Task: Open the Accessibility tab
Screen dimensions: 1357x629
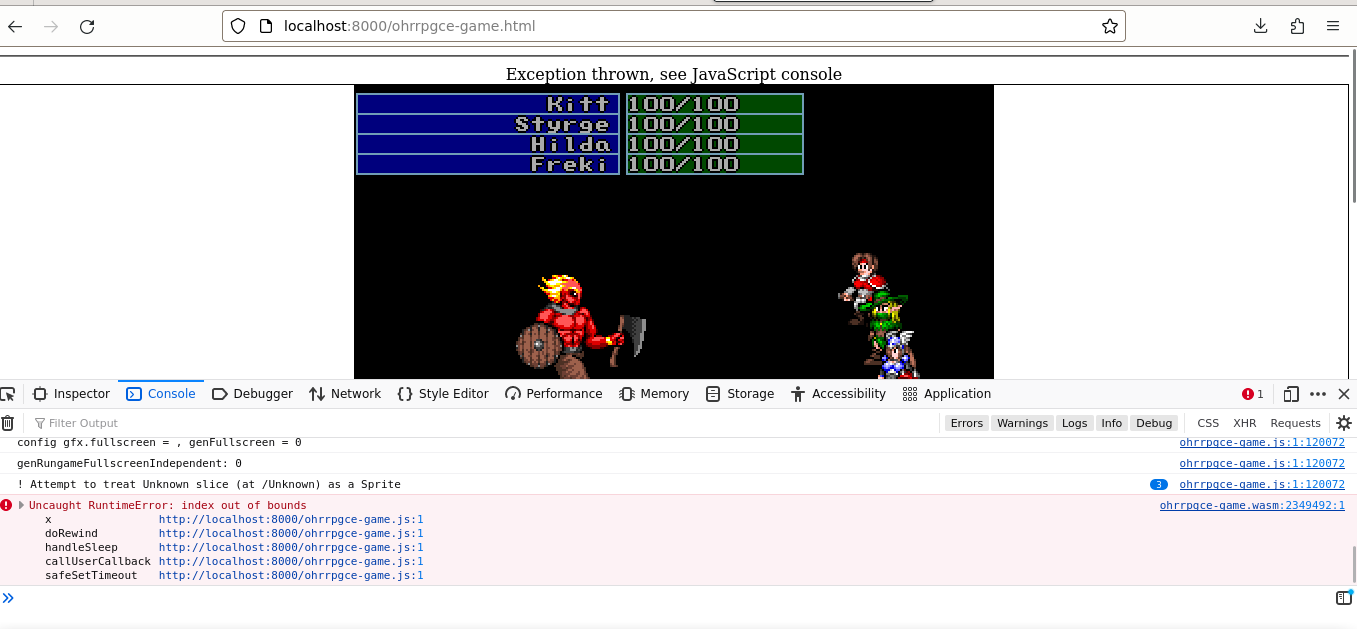Action: point(838,394)
